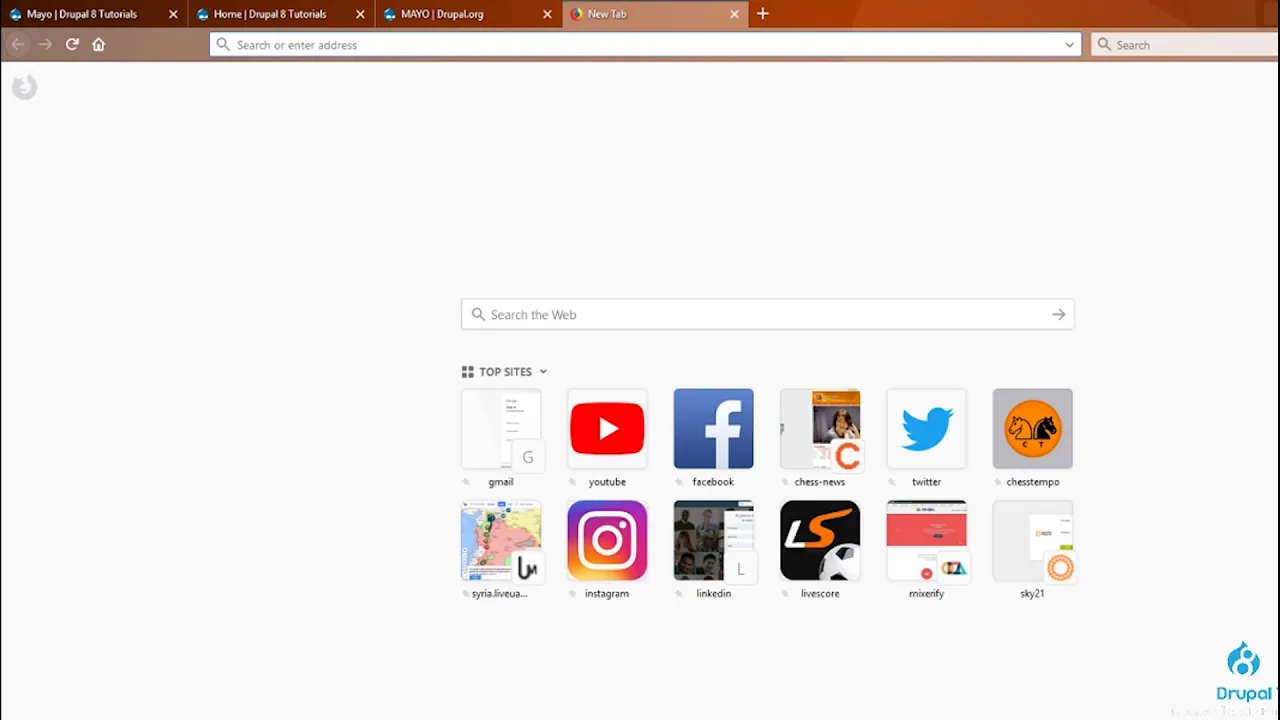Open the instagram top site tile

(607, 540)
